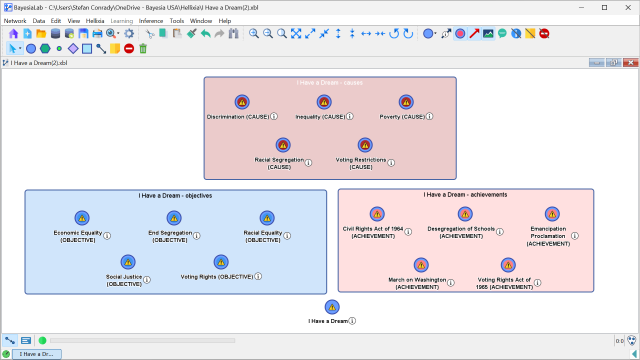Save the network with the floppy icon
The image size is (640, 360).
point(83,34)
